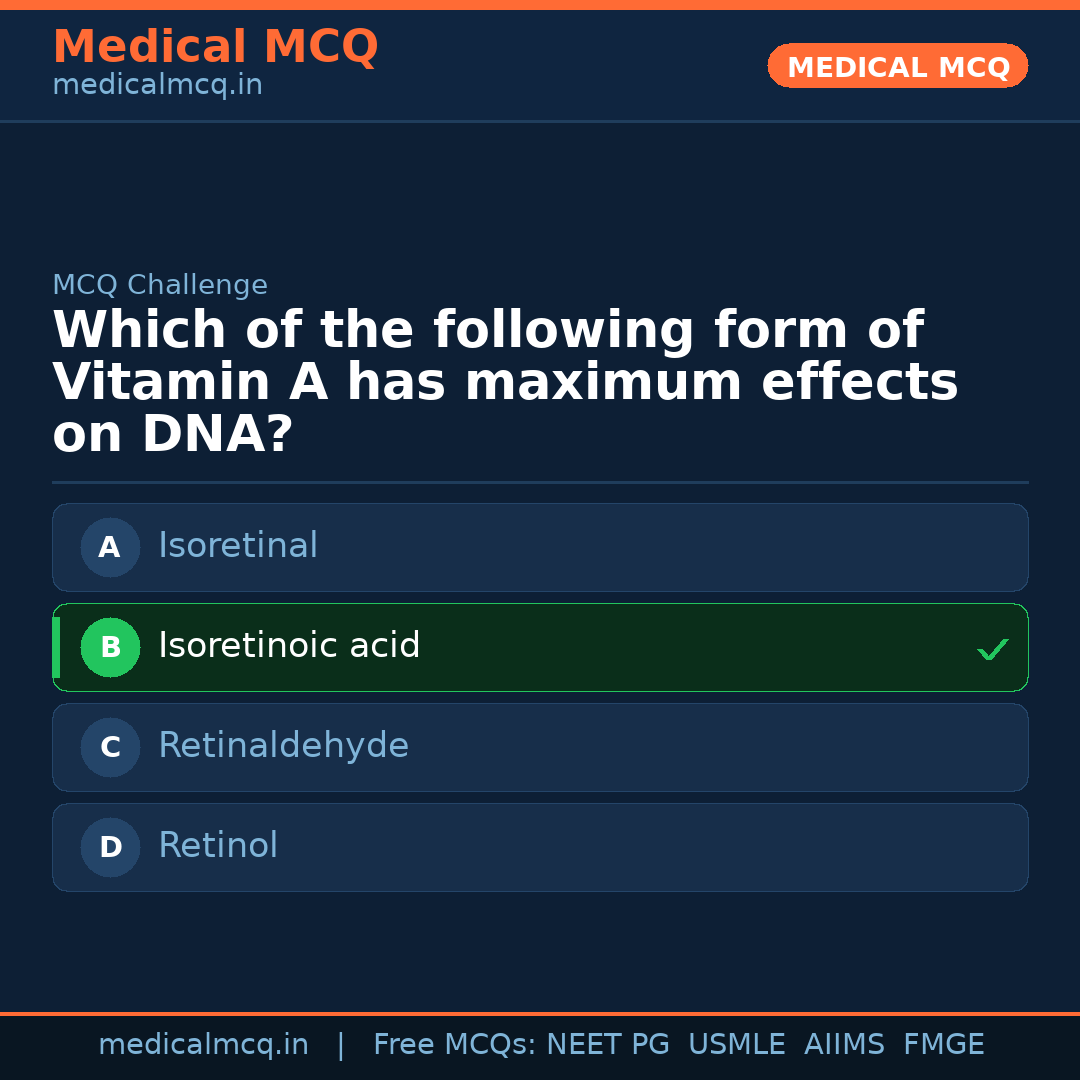Screen dimensions: 1080x1080
Task: Click USMLE in the footer
Action: pos(736,1045)
